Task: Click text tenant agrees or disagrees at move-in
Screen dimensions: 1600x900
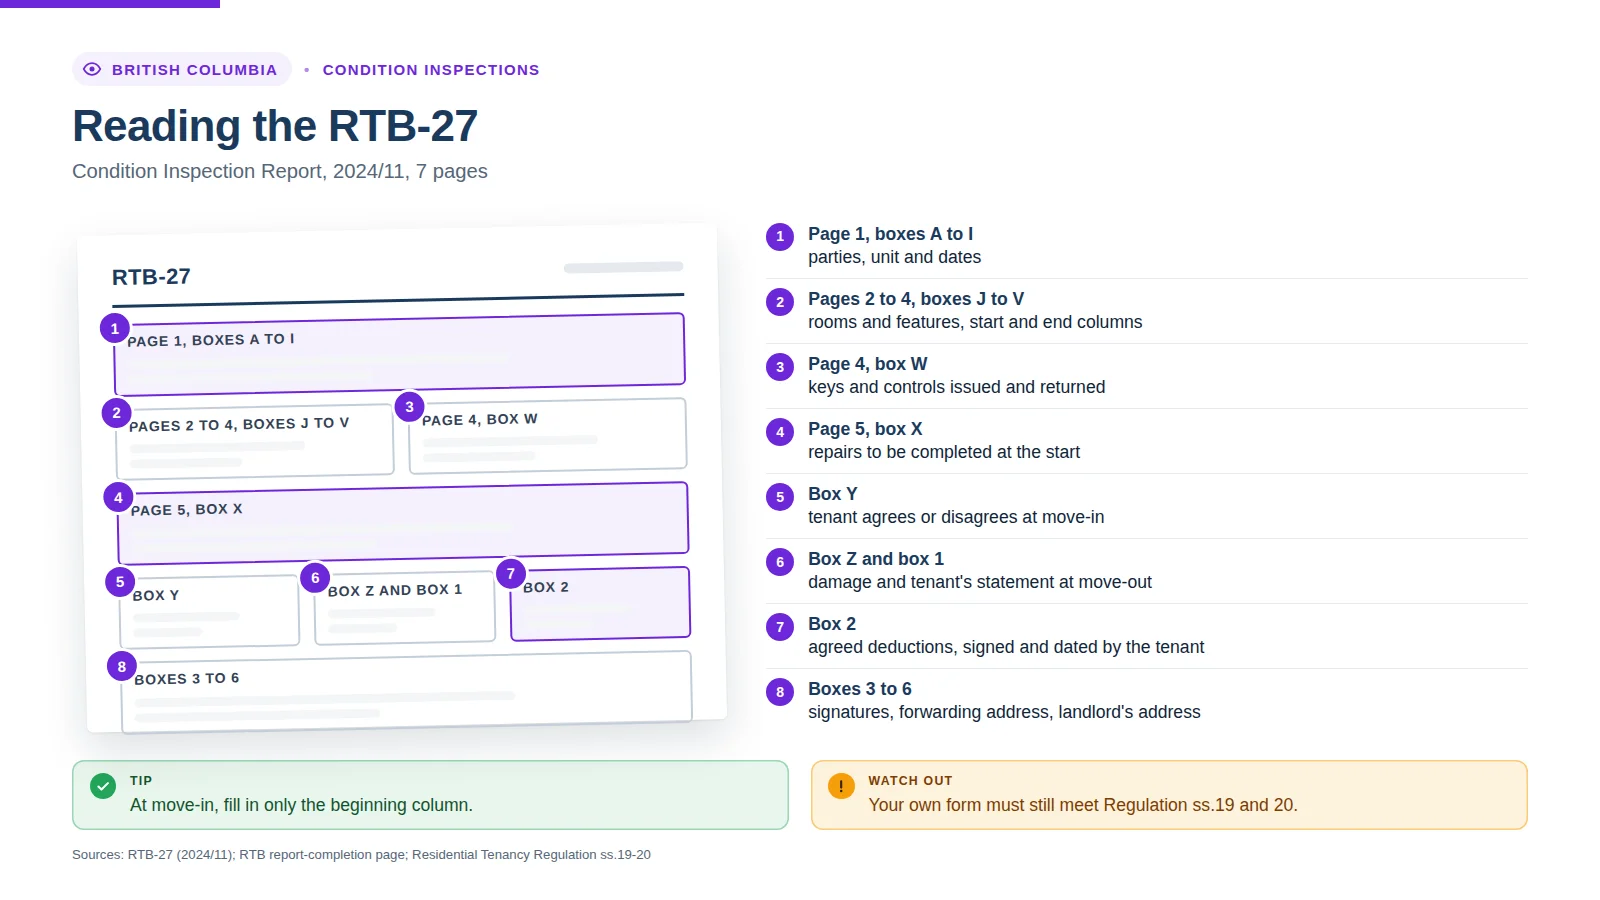Action: point(956,517)
